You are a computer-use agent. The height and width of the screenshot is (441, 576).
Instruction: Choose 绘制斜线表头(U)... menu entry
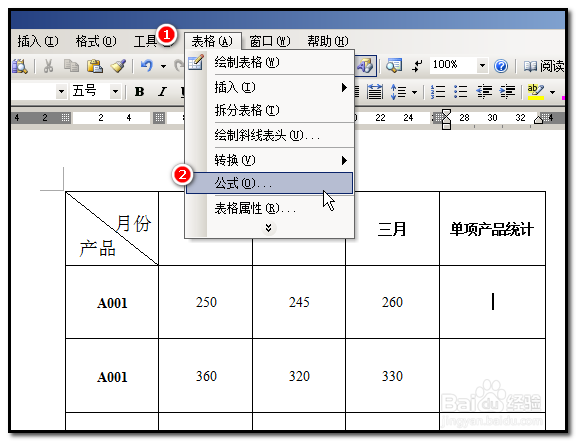click(270, 136)
